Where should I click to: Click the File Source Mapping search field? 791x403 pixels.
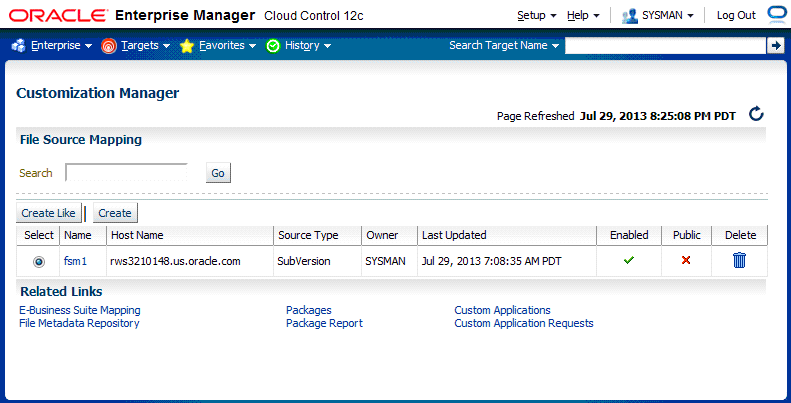[126, 172]
